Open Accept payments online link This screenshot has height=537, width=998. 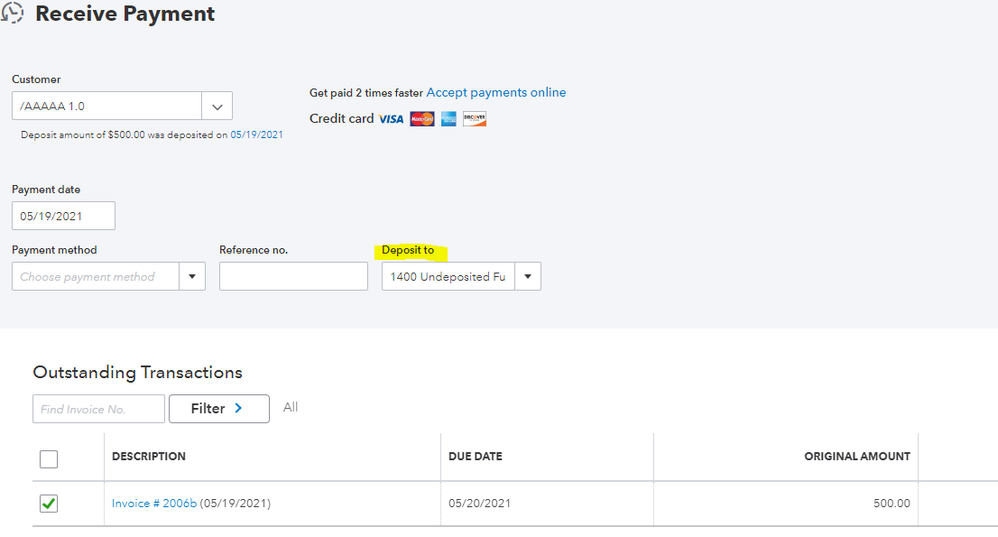point(496,92)
